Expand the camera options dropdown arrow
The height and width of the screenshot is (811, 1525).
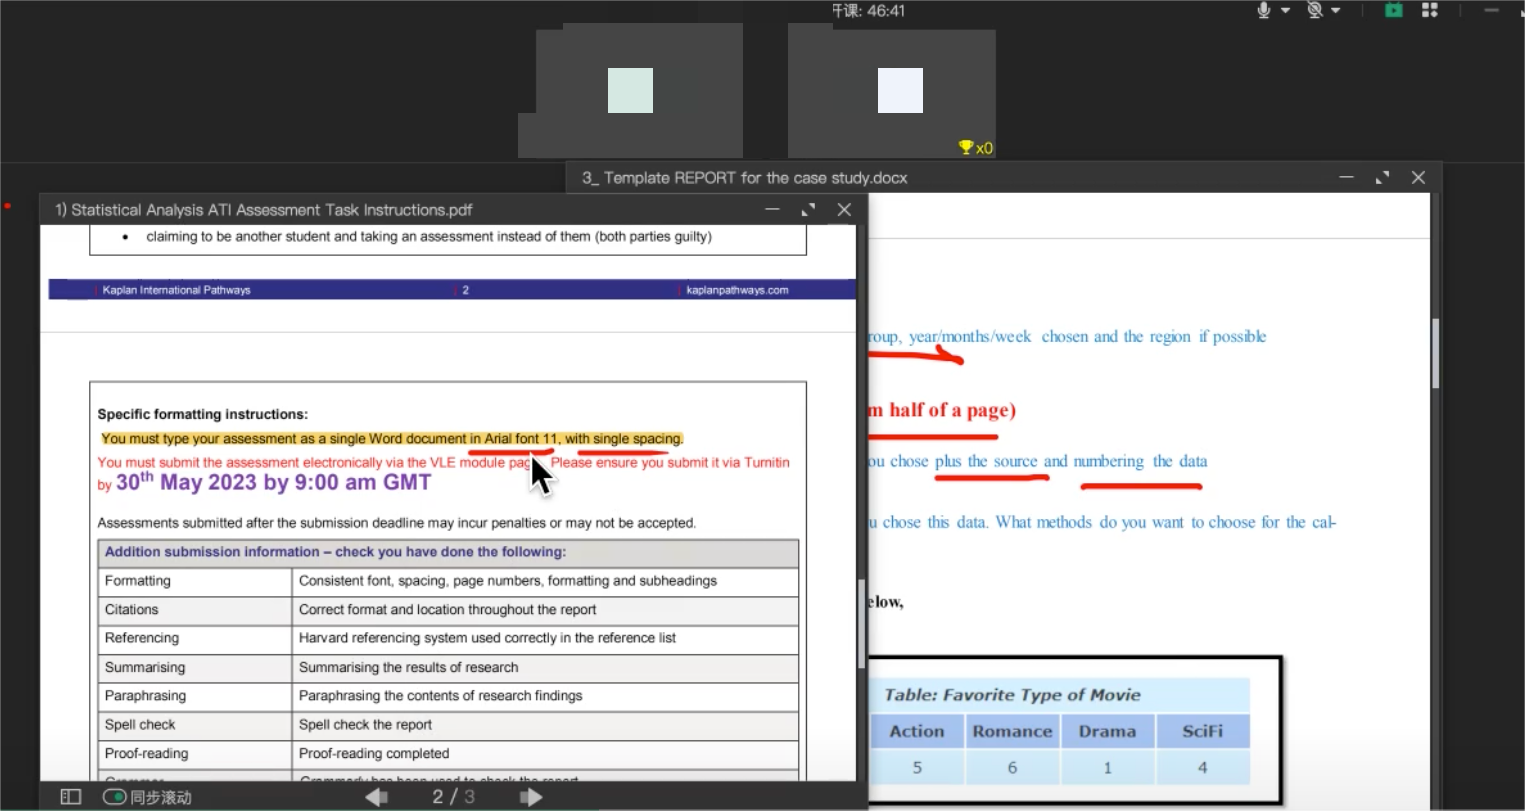click(x=1336, y=10)
